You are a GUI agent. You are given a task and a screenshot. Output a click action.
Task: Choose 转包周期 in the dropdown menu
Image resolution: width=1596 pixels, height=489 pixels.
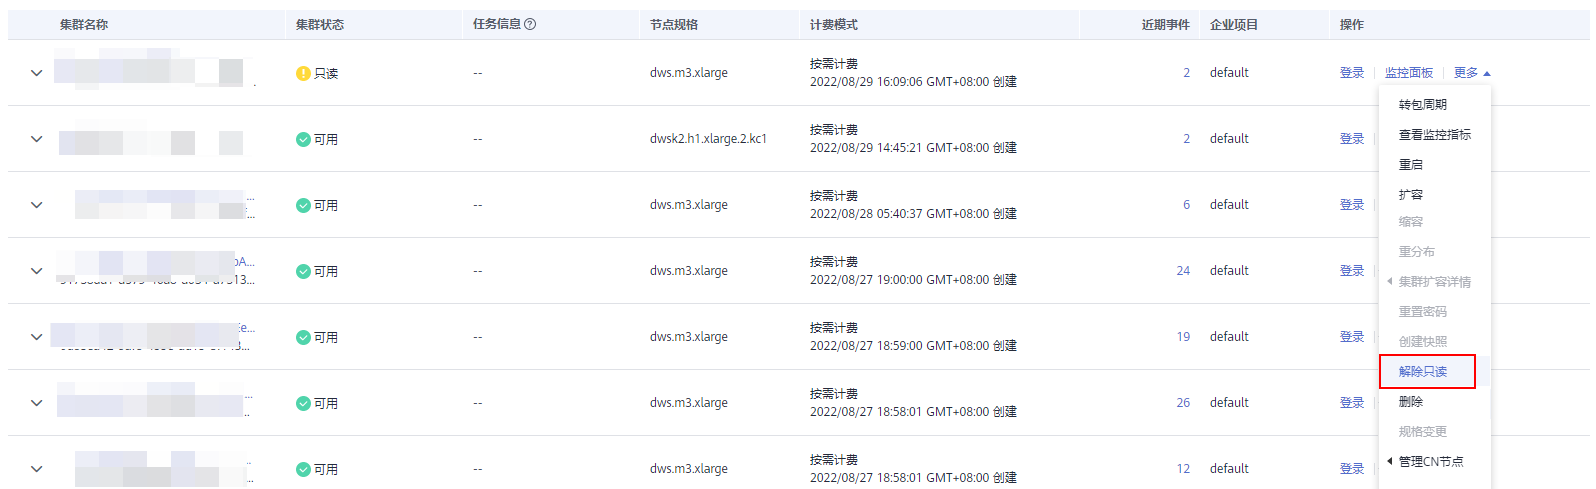[x=1422, y=104]
